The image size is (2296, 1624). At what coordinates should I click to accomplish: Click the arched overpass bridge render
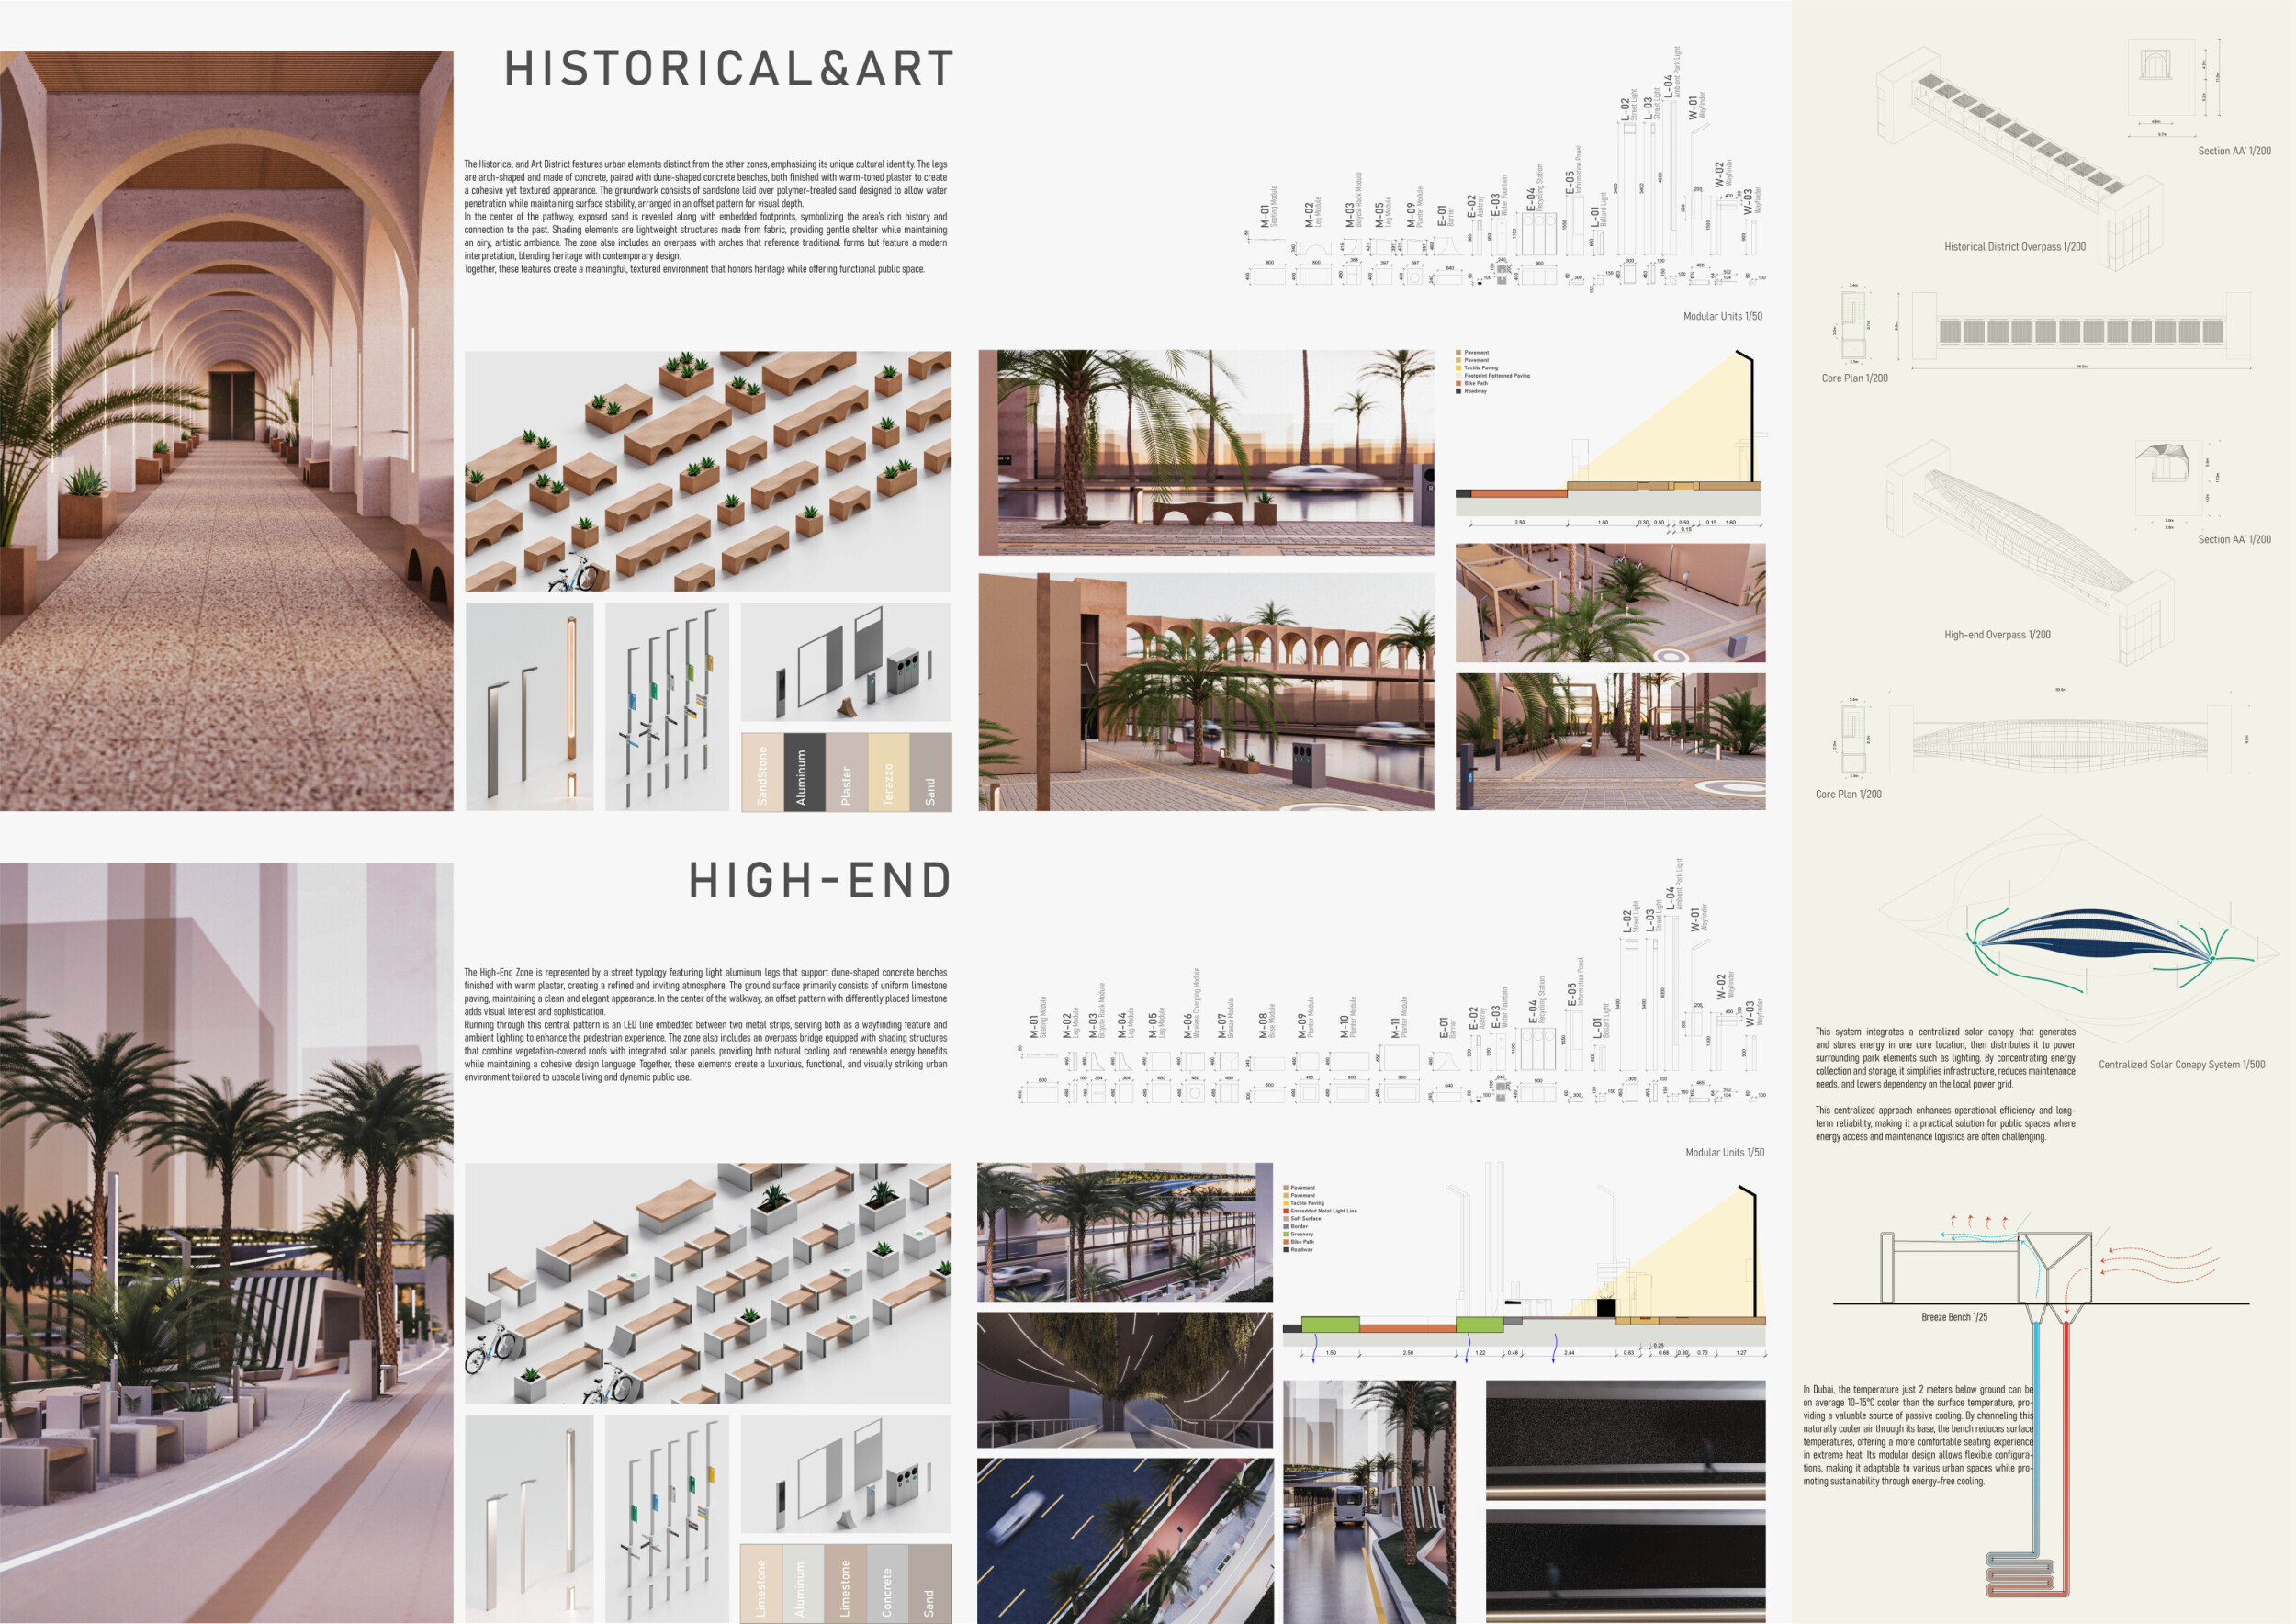(x=1205, y=691)
